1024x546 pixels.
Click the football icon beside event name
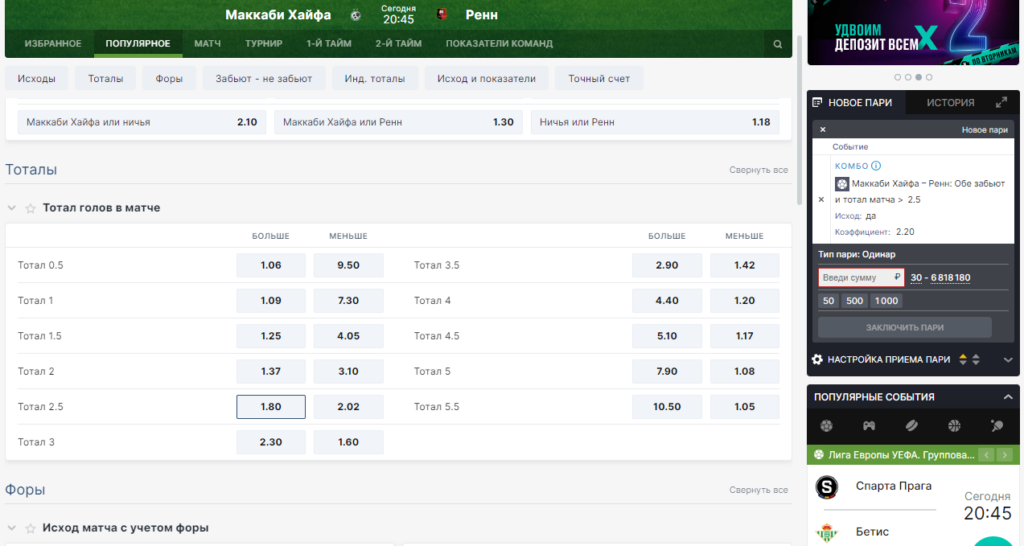click(x=842, y=184)
